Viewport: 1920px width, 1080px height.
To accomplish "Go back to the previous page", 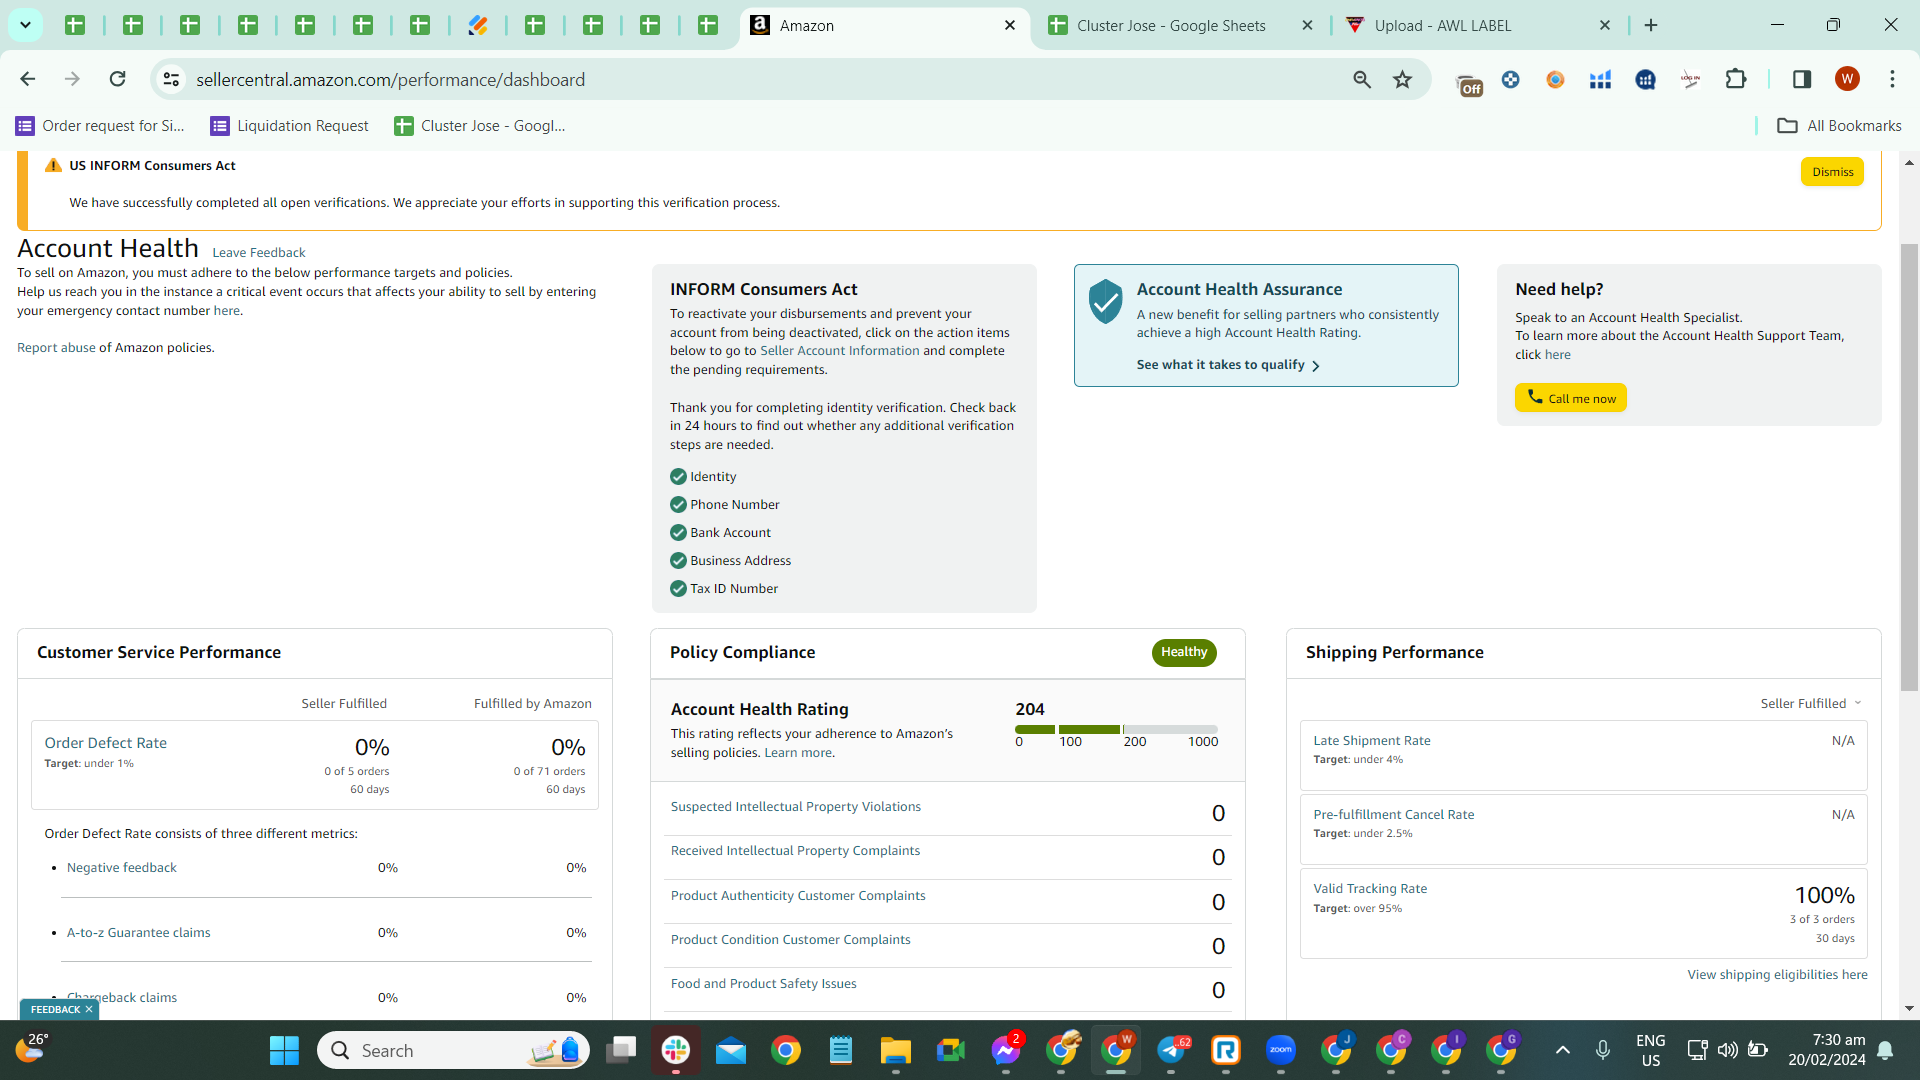I will (x=28, y=79).
